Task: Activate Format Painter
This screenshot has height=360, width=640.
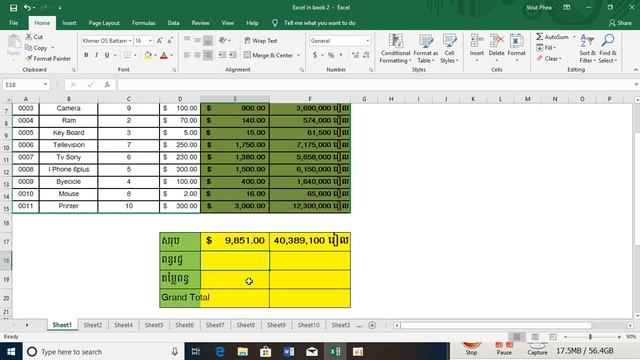Action: pyautogui.click(x=48, y=59)
